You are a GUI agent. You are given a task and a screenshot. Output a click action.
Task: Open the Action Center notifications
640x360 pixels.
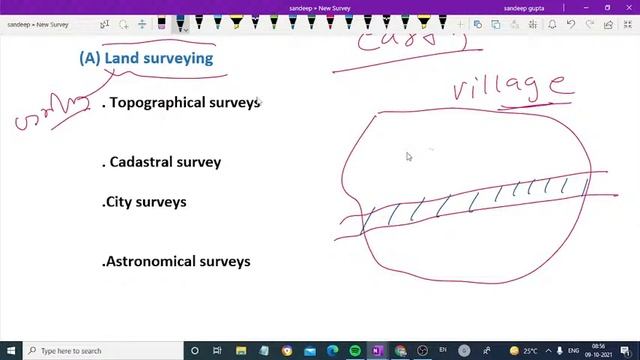625,351
